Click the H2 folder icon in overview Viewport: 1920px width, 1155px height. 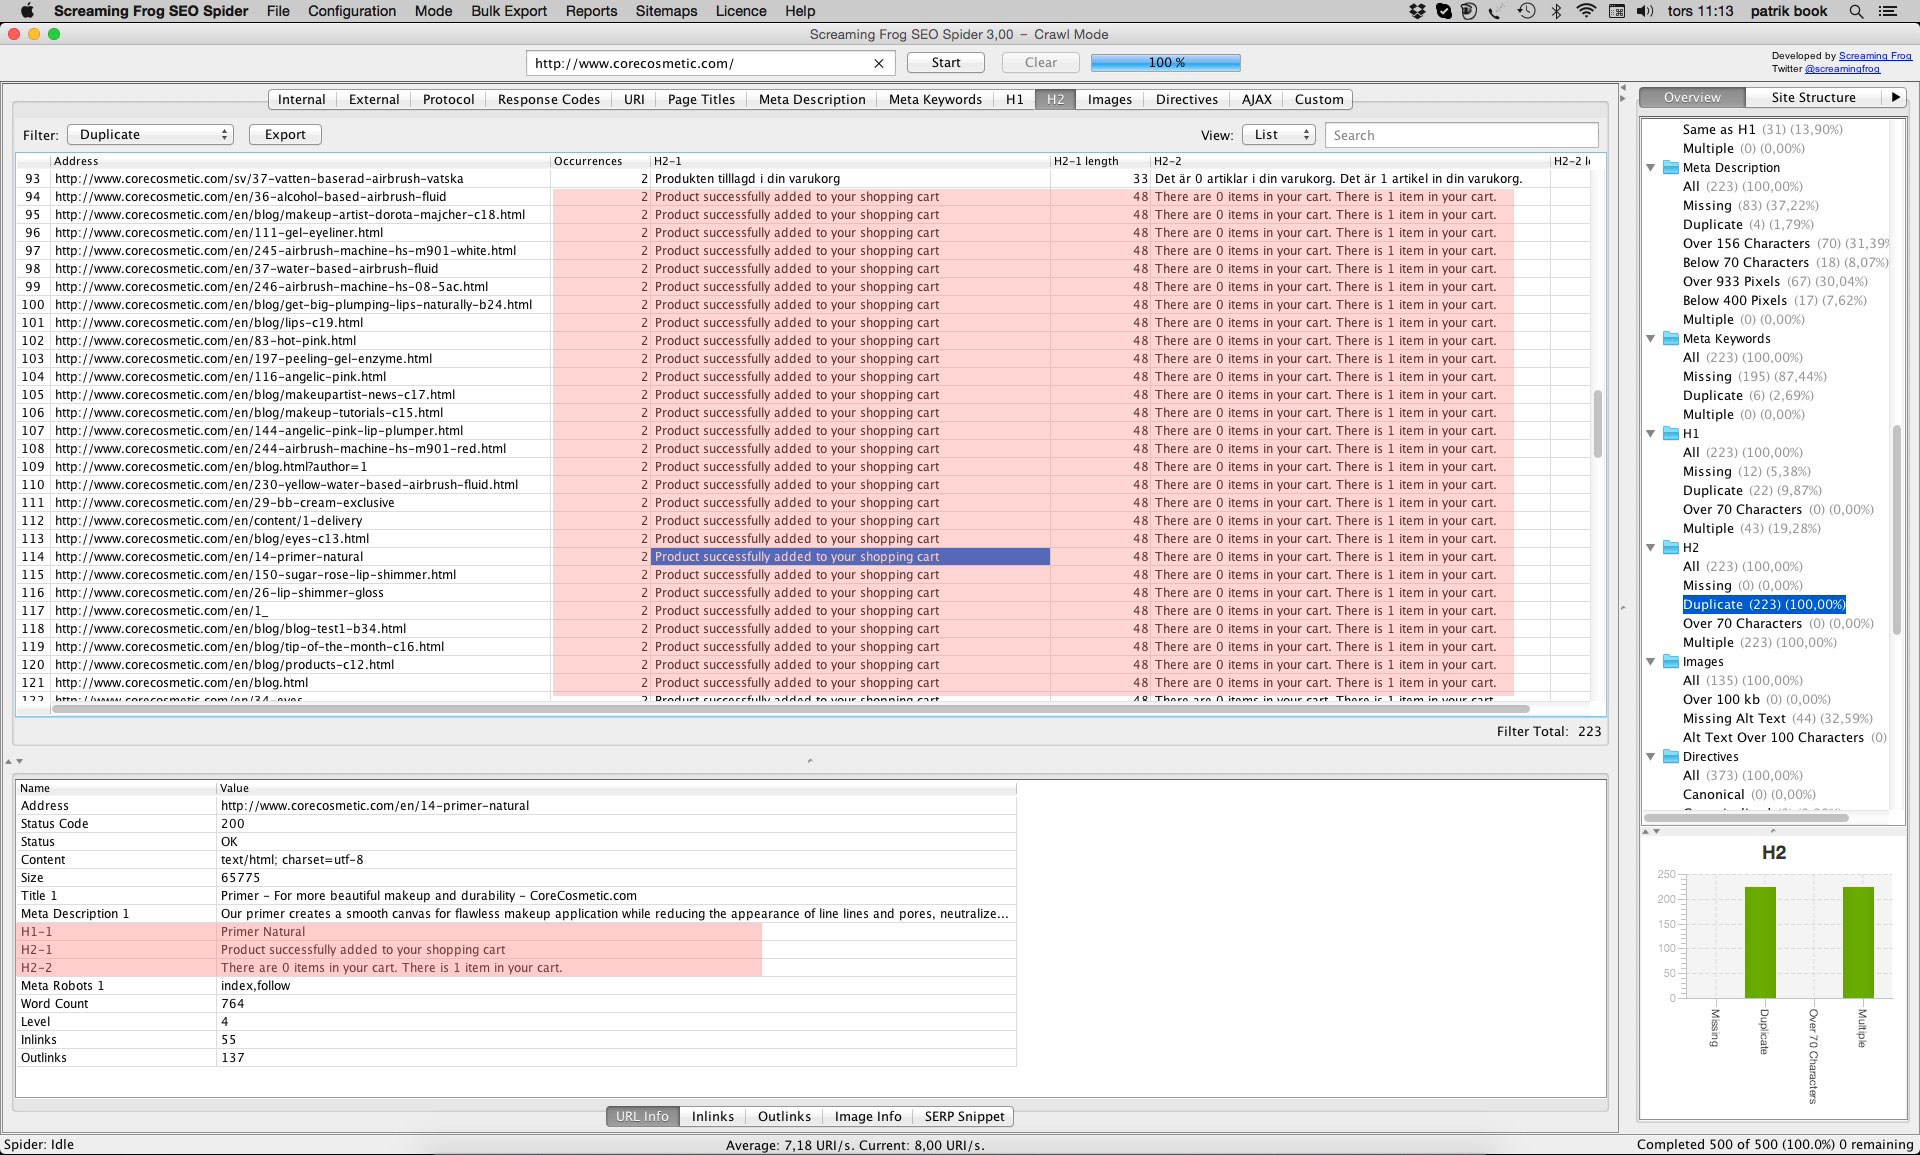(x=1671, y=548)
